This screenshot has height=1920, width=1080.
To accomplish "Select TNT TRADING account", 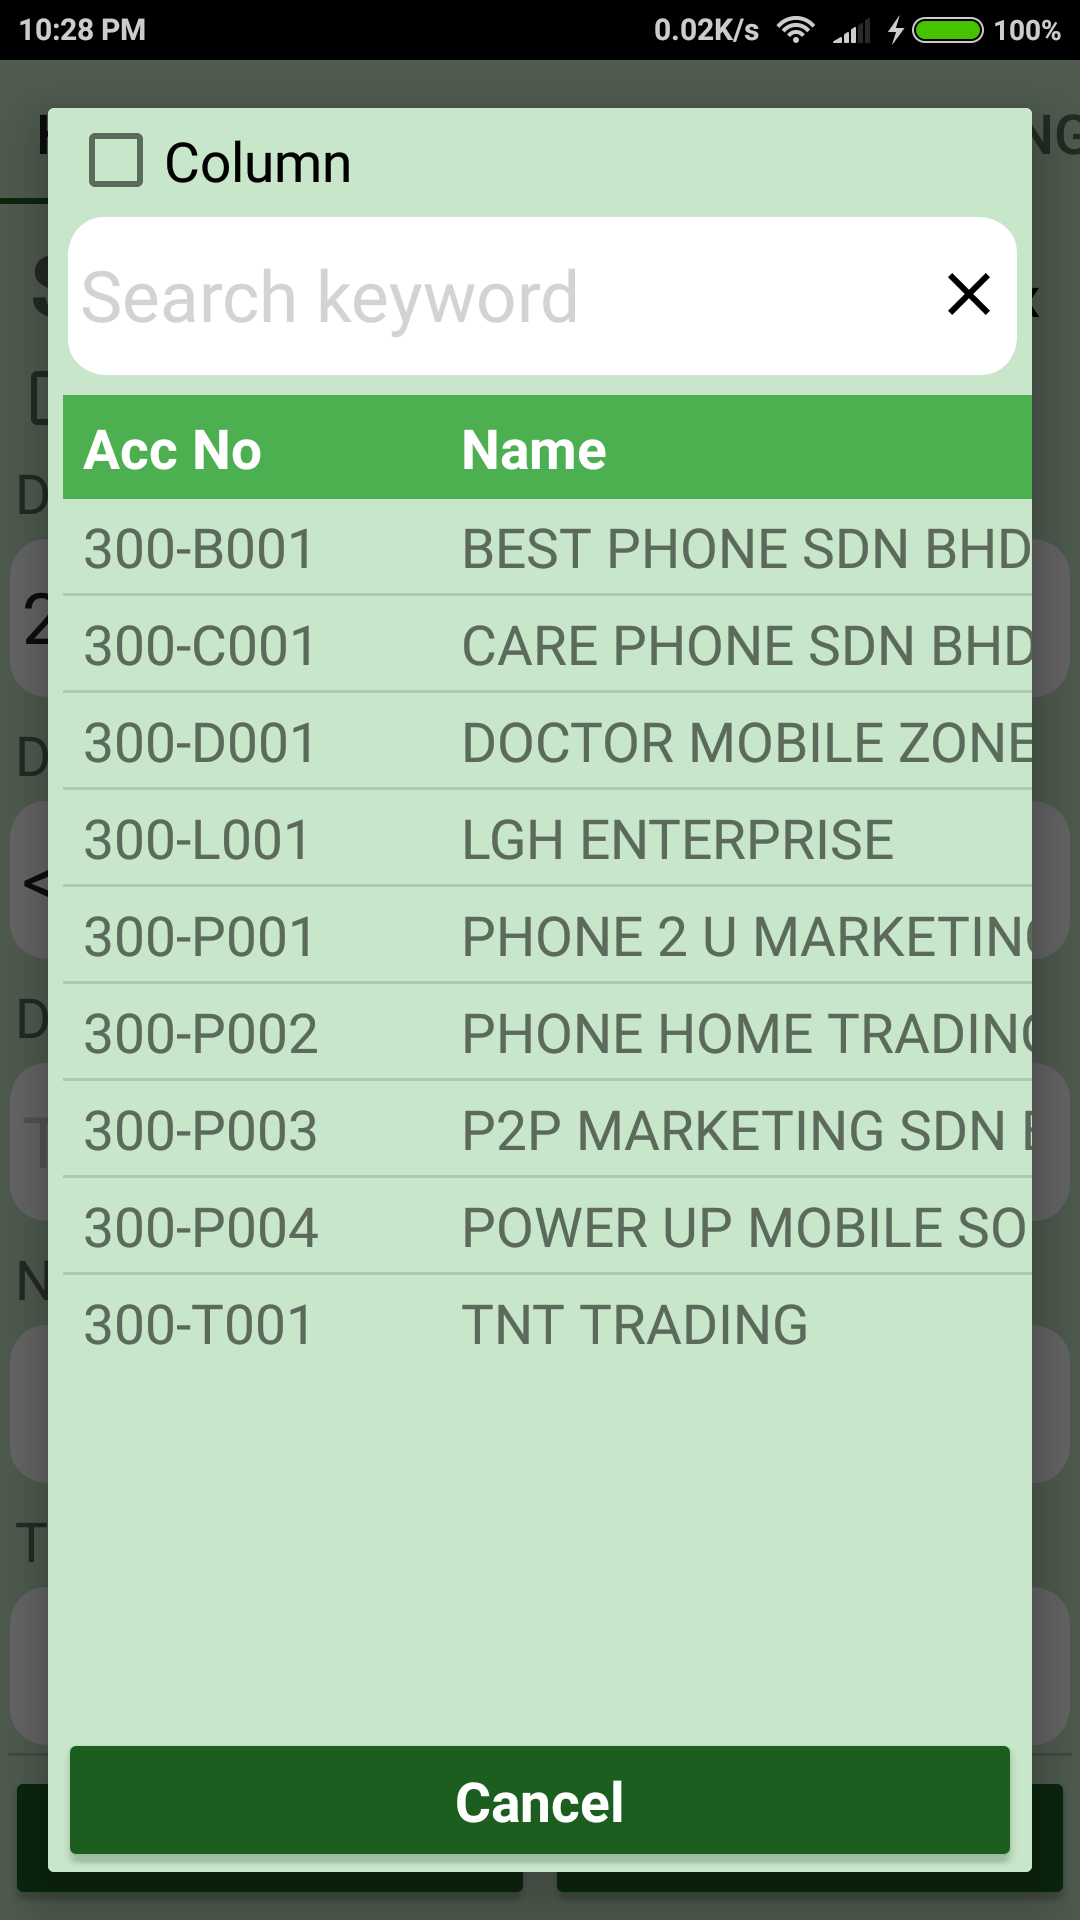I will click(547, 1325).
